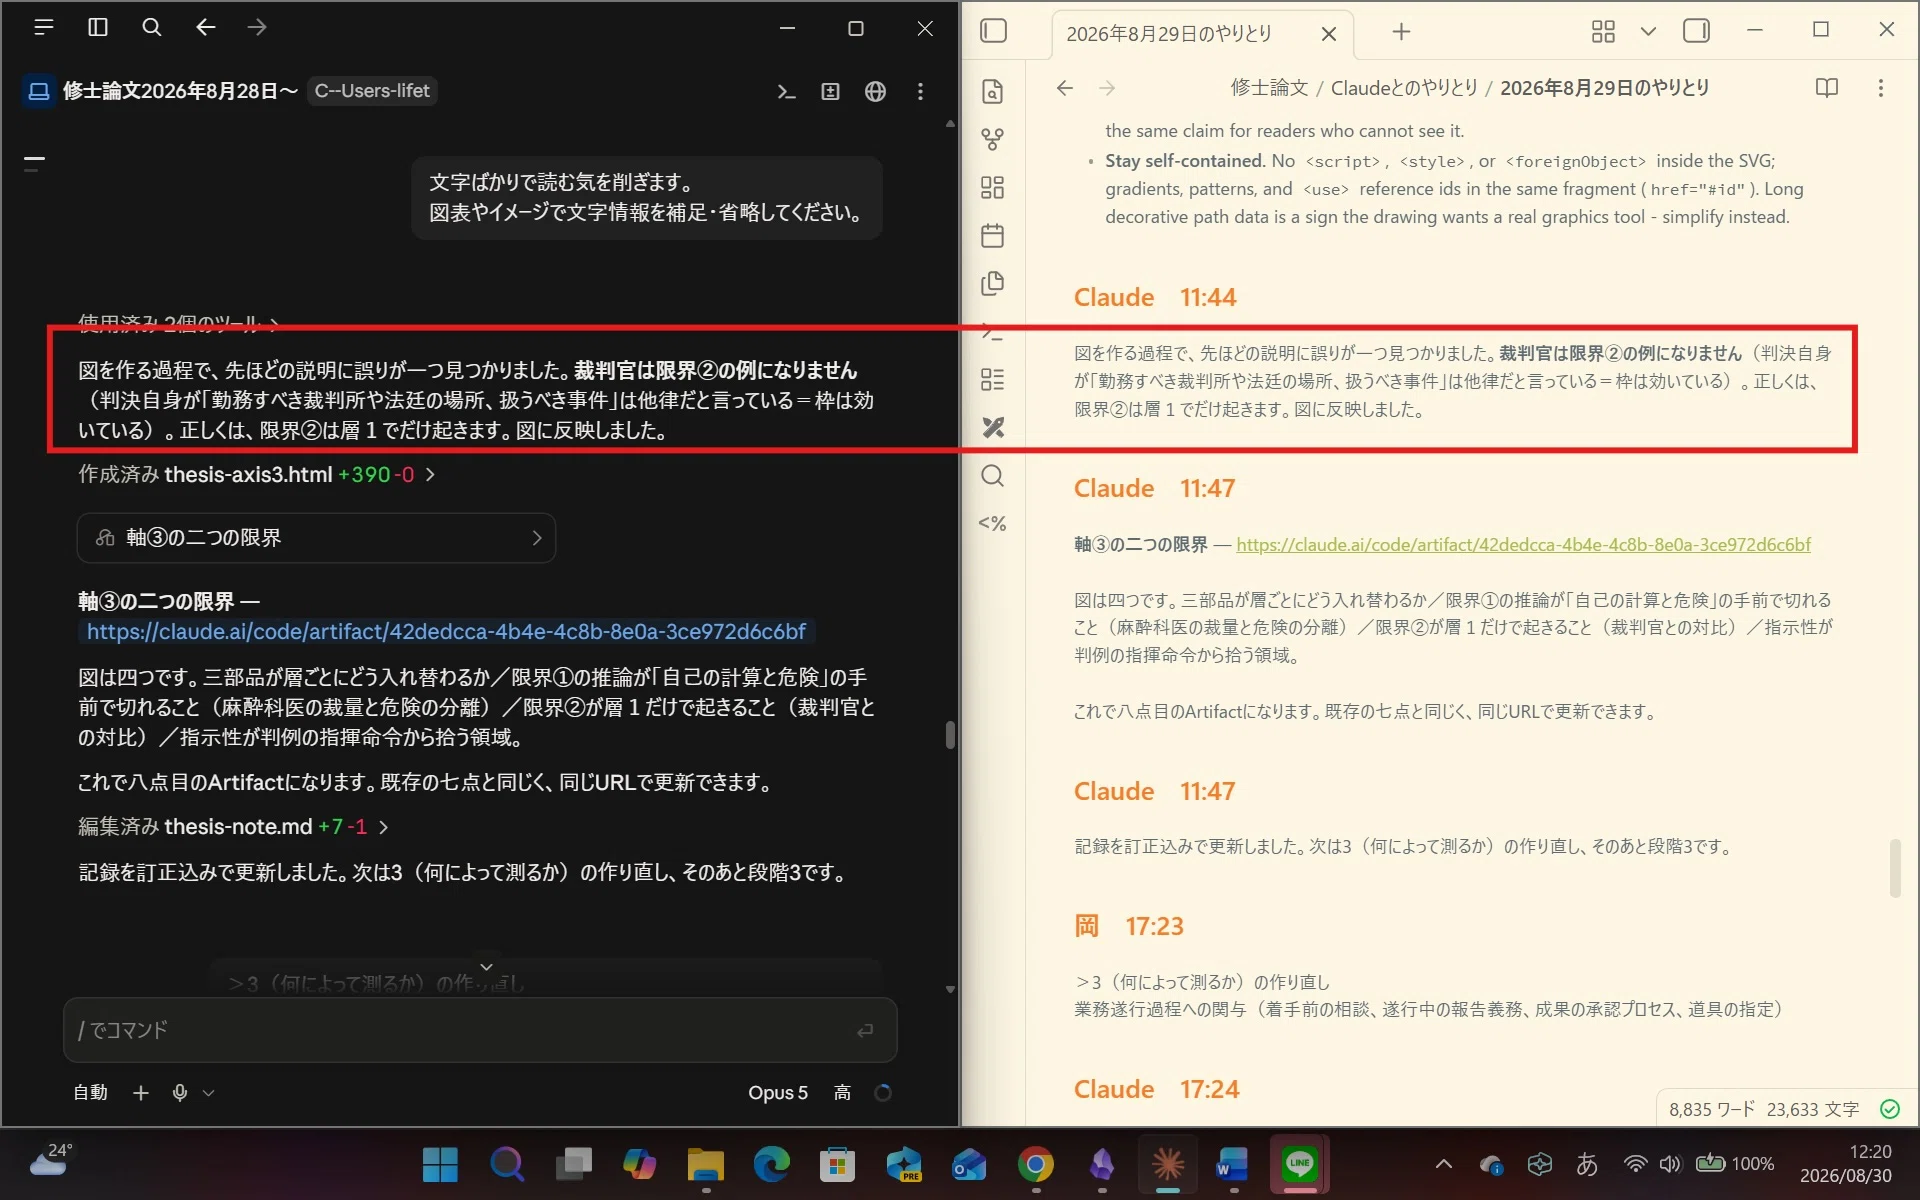
Task: Go back in Claude window navigation
Action: [x=205, y=28]
